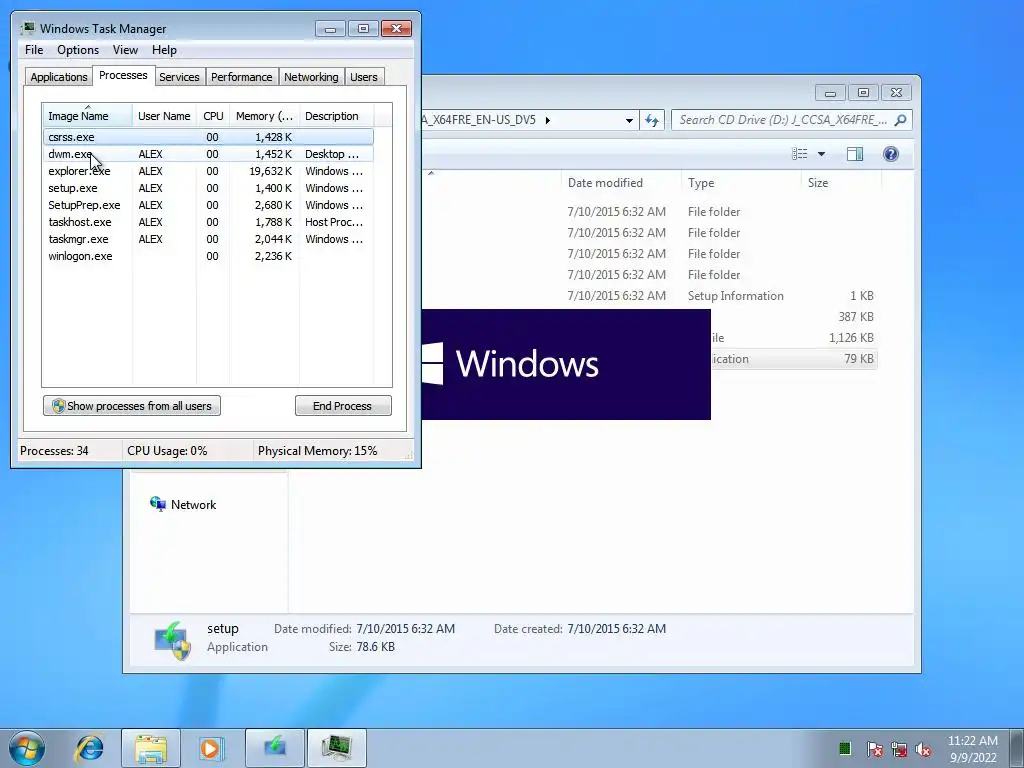Switch to Services tab
The image size is (1024, 768).
click(x=179, y=77)
